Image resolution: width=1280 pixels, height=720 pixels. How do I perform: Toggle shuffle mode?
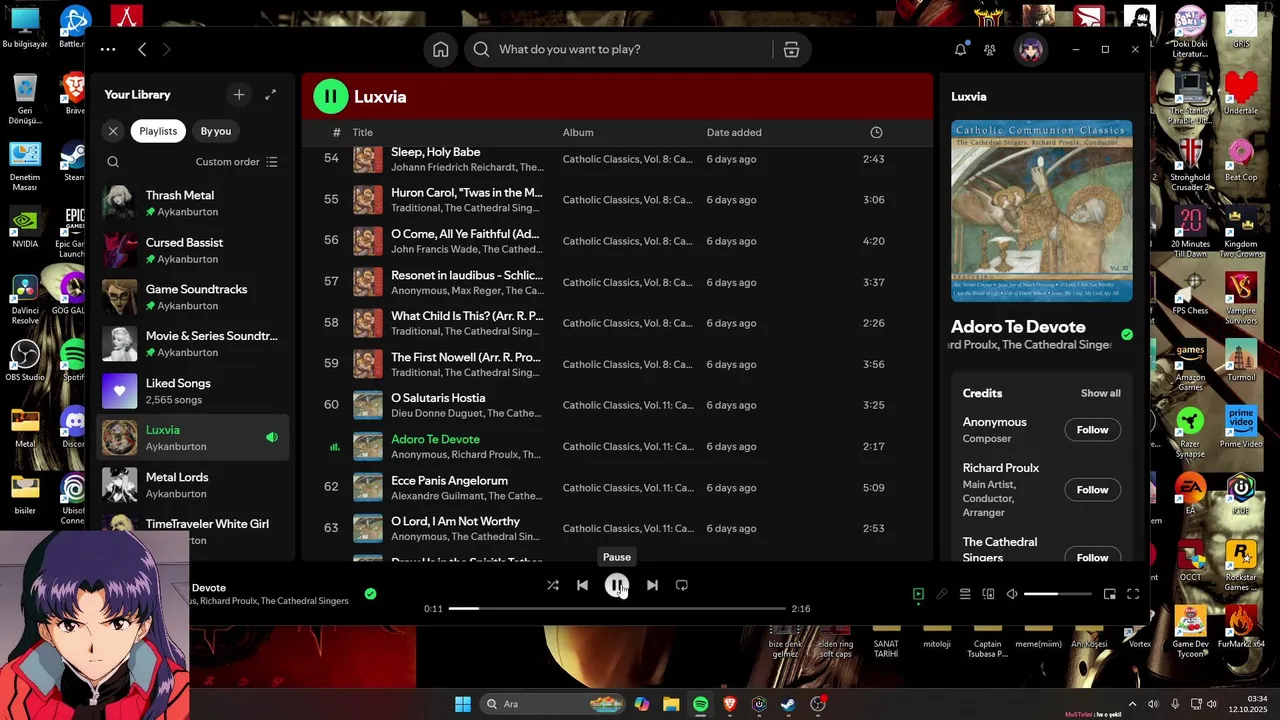[553, 585]
